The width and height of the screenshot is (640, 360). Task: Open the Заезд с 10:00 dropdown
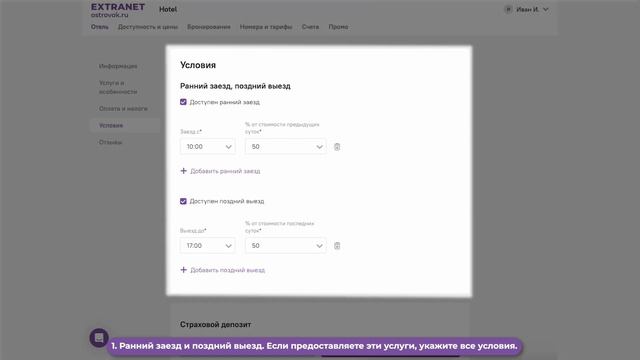(208, 147)
